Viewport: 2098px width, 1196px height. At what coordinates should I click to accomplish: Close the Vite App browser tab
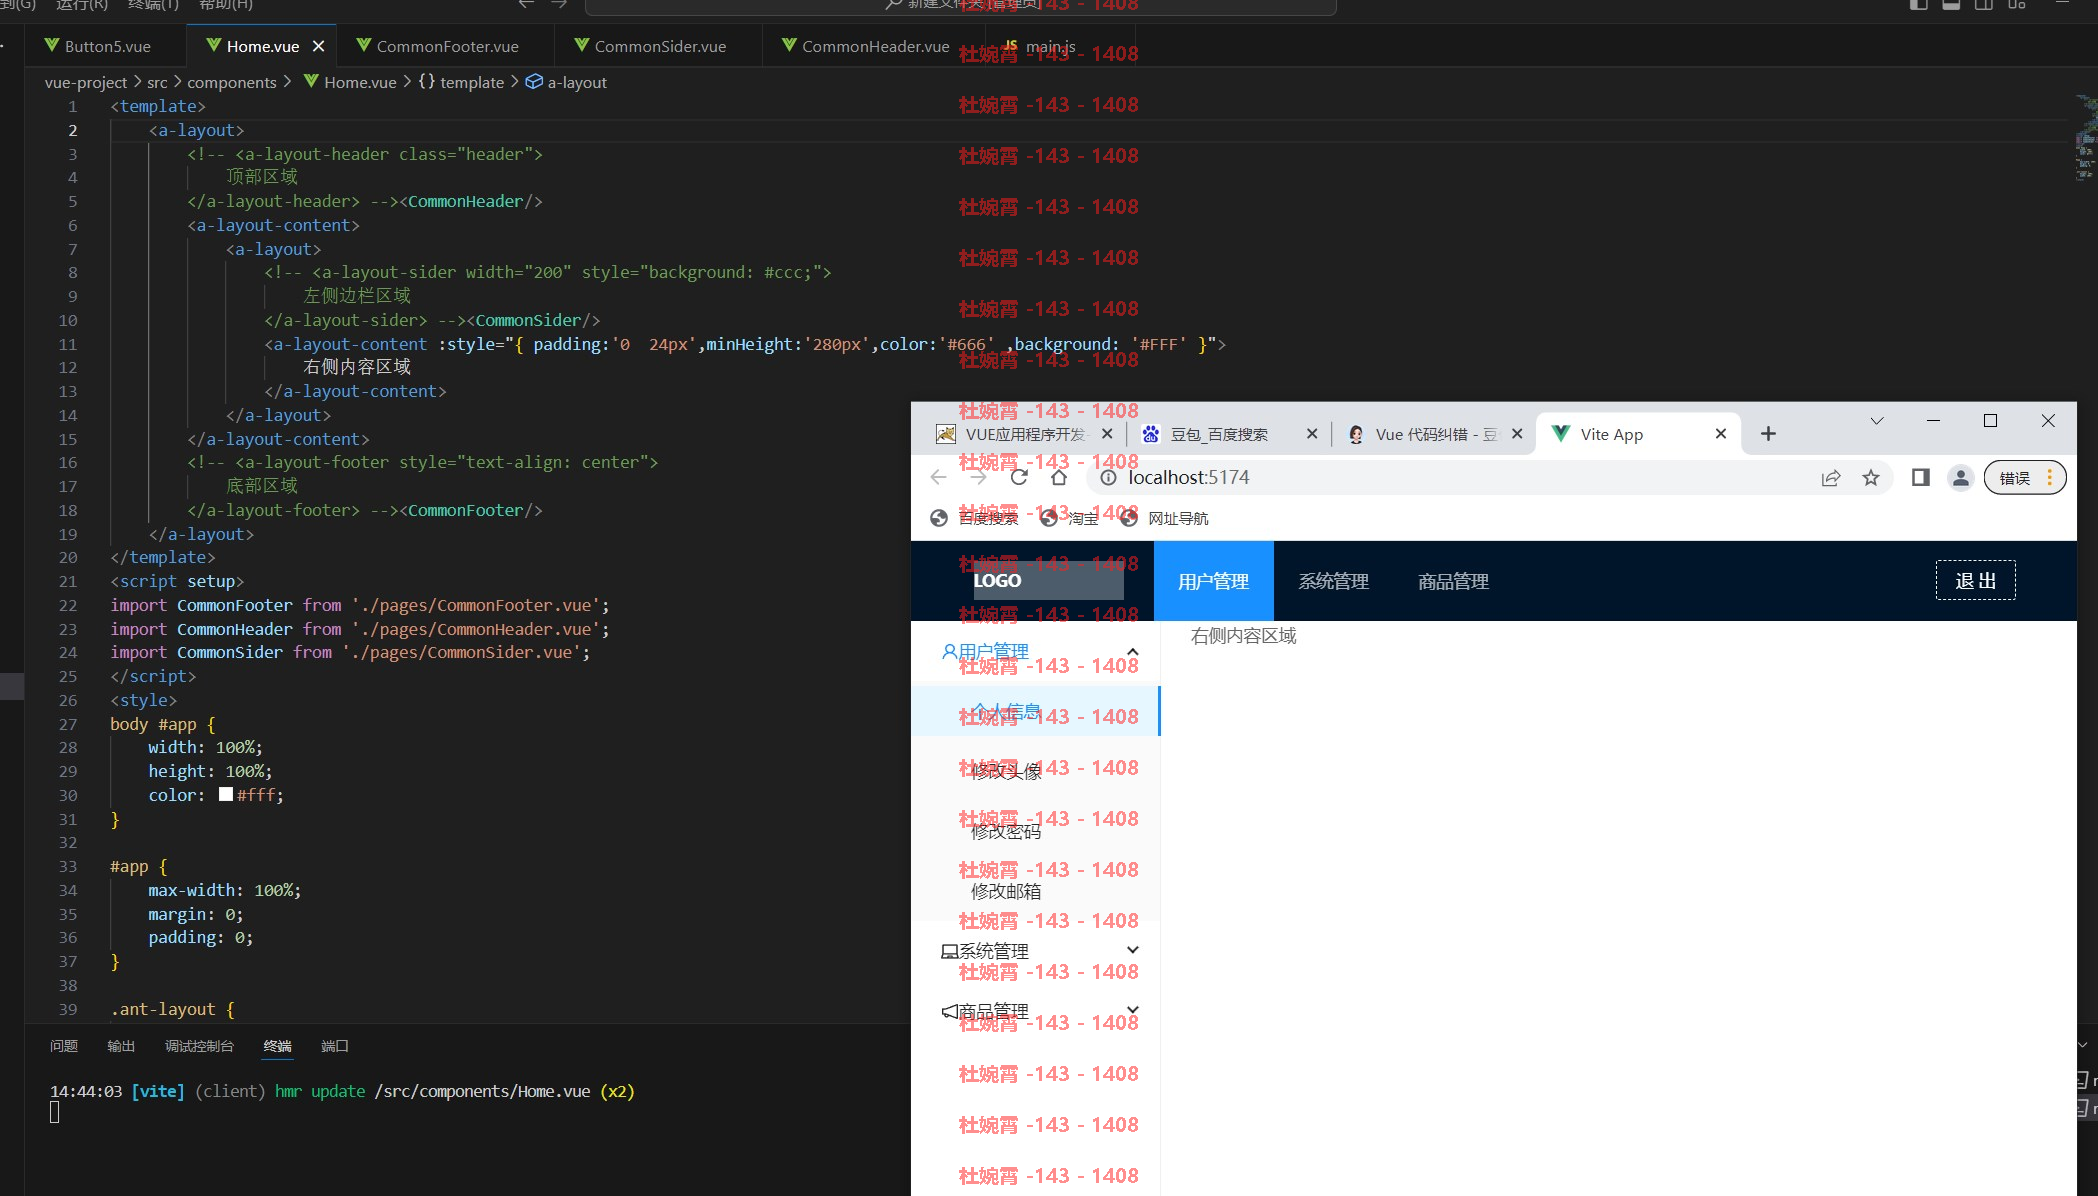pyautogui.click(x=1721, y=433)
